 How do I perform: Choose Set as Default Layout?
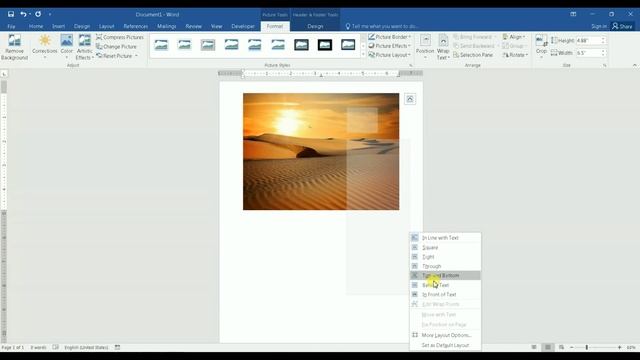pos(445,345)
